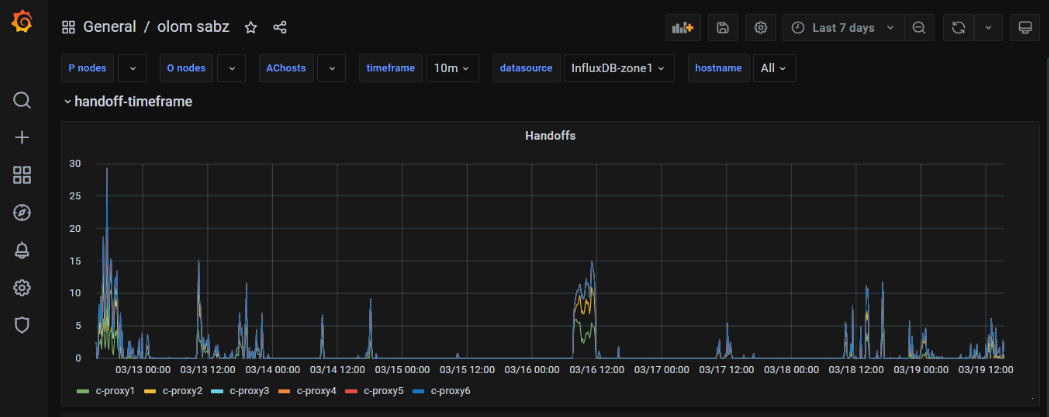Save the dashboard with disk icon

[723, 27]
